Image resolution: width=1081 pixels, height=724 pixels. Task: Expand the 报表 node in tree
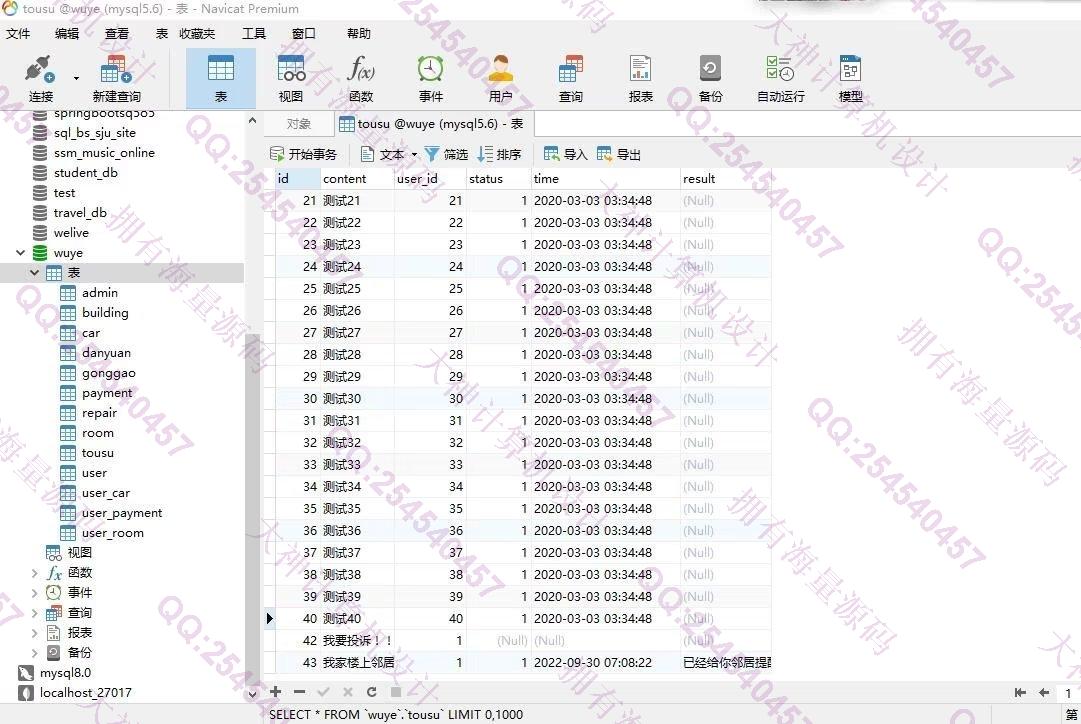click(34, 633)
